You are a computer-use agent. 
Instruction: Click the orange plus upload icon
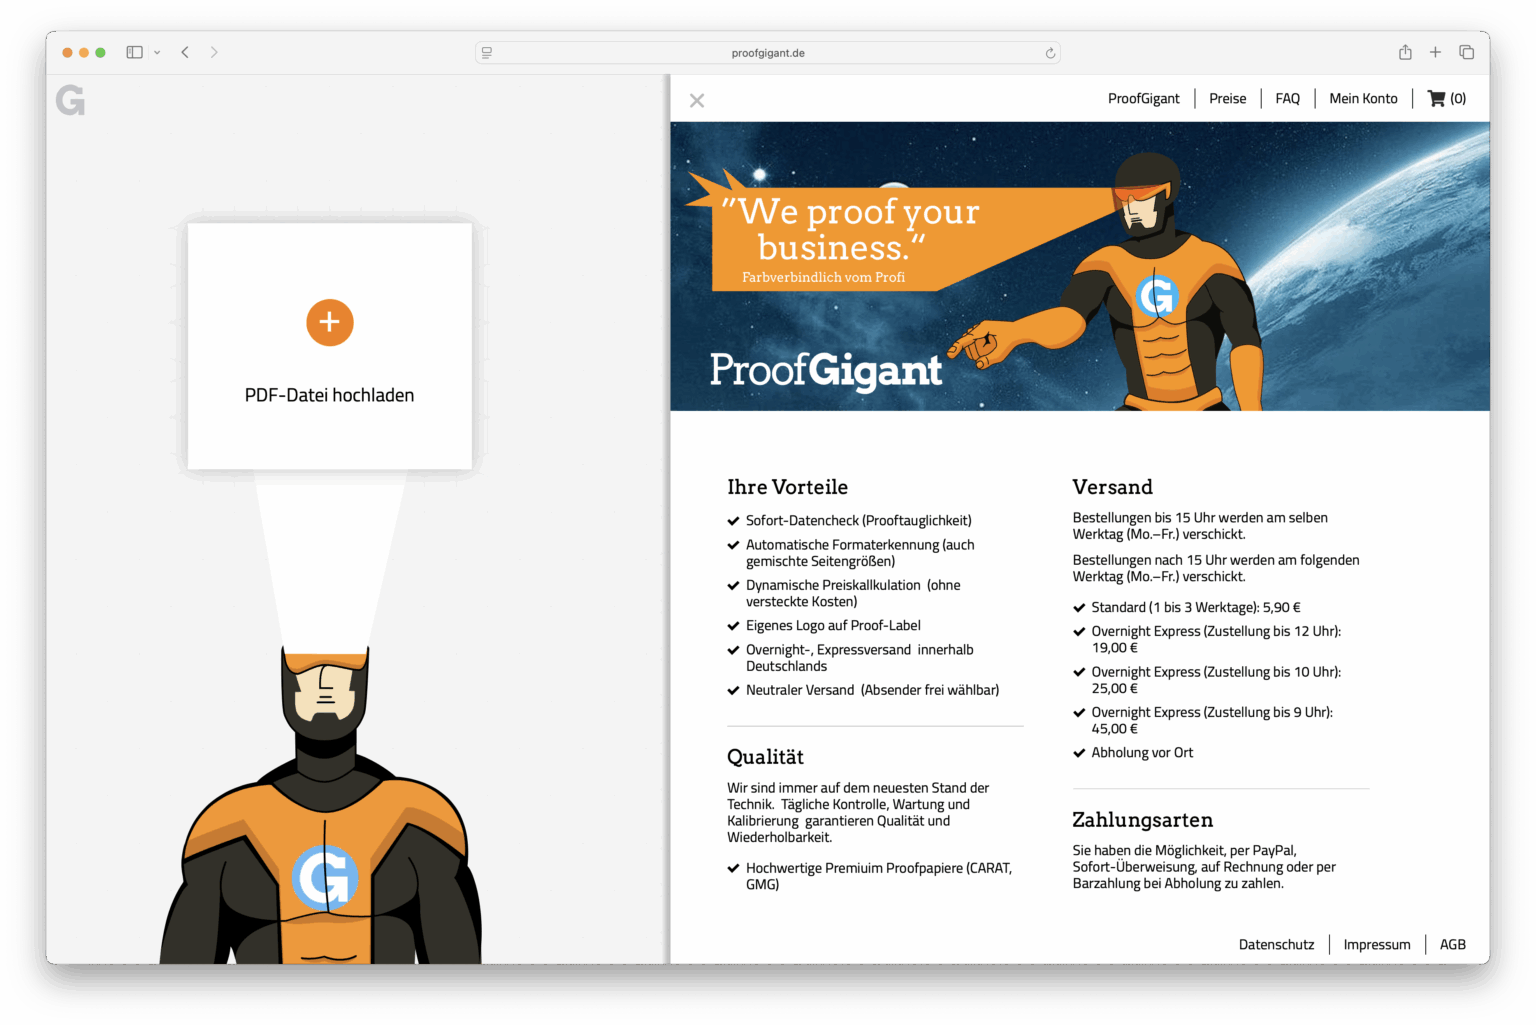pyautogui.click(x=329, y=322)
